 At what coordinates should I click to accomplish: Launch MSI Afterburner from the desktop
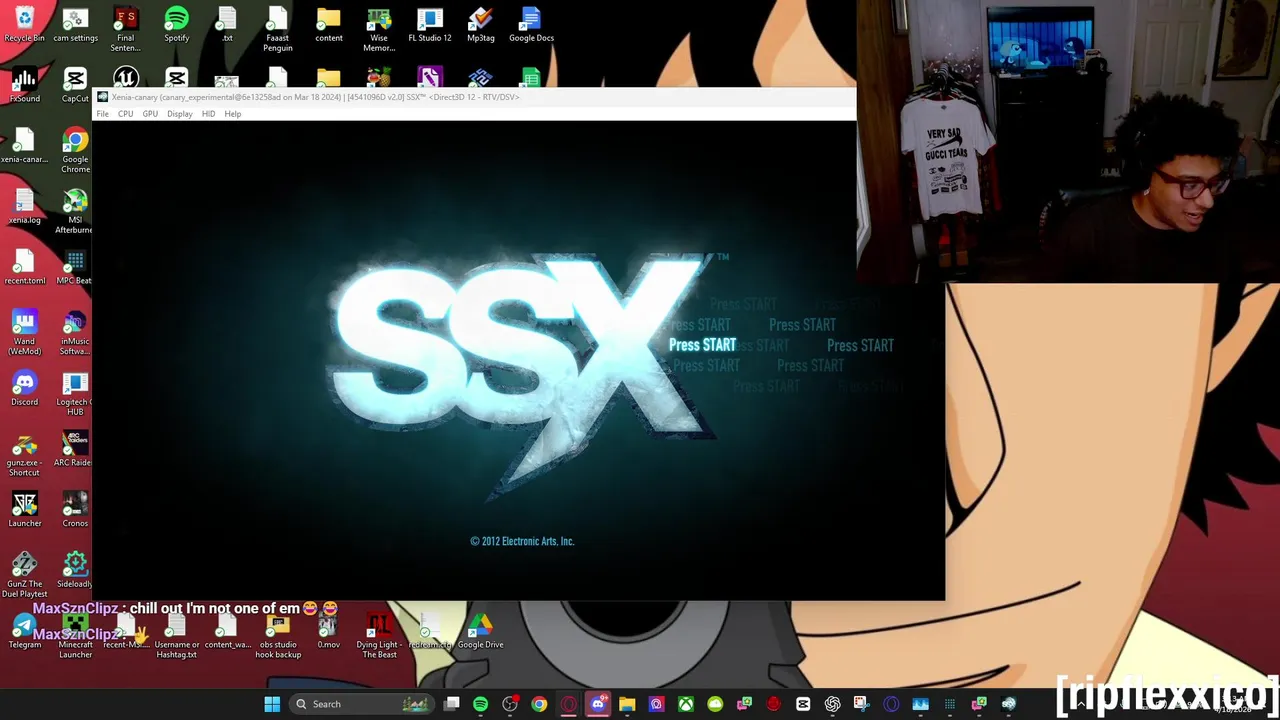coord(75,211)
